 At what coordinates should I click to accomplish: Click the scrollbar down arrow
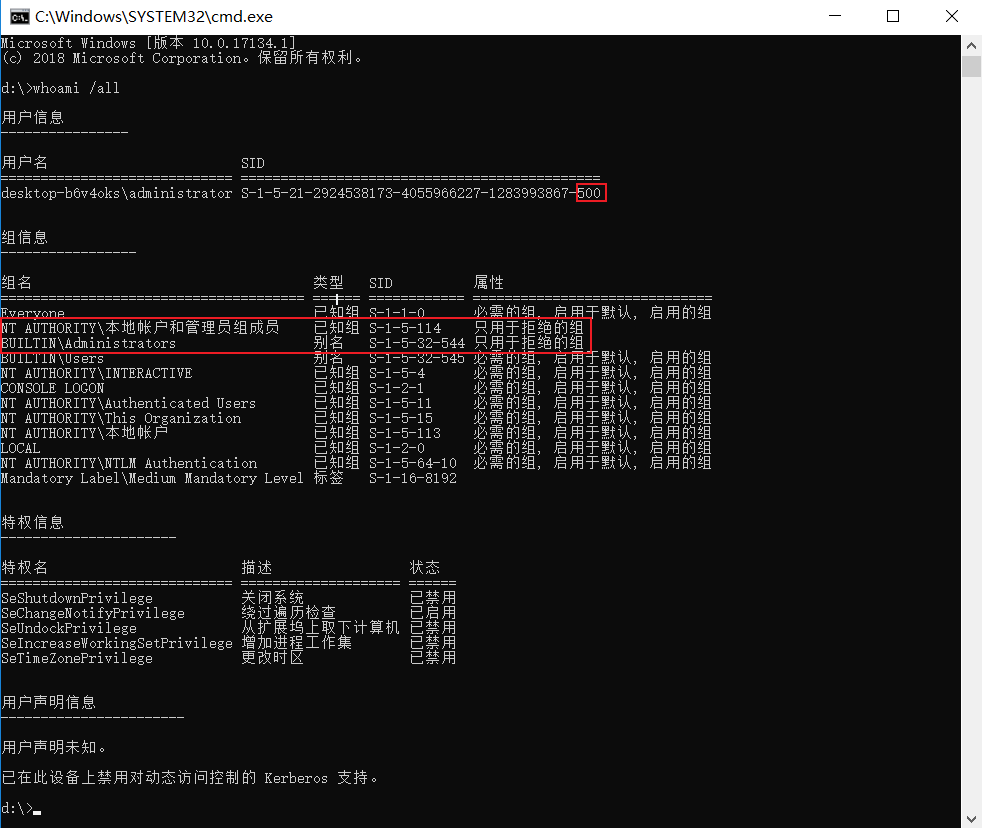pyautogui.click(x=971, y=817)
